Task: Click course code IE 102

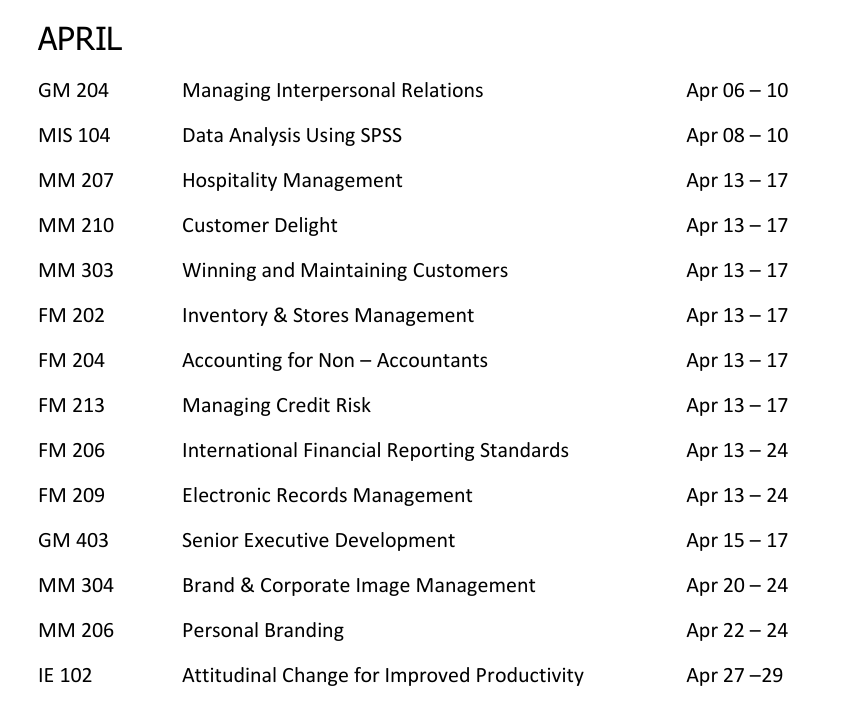Action: click(x=65, y=675)
